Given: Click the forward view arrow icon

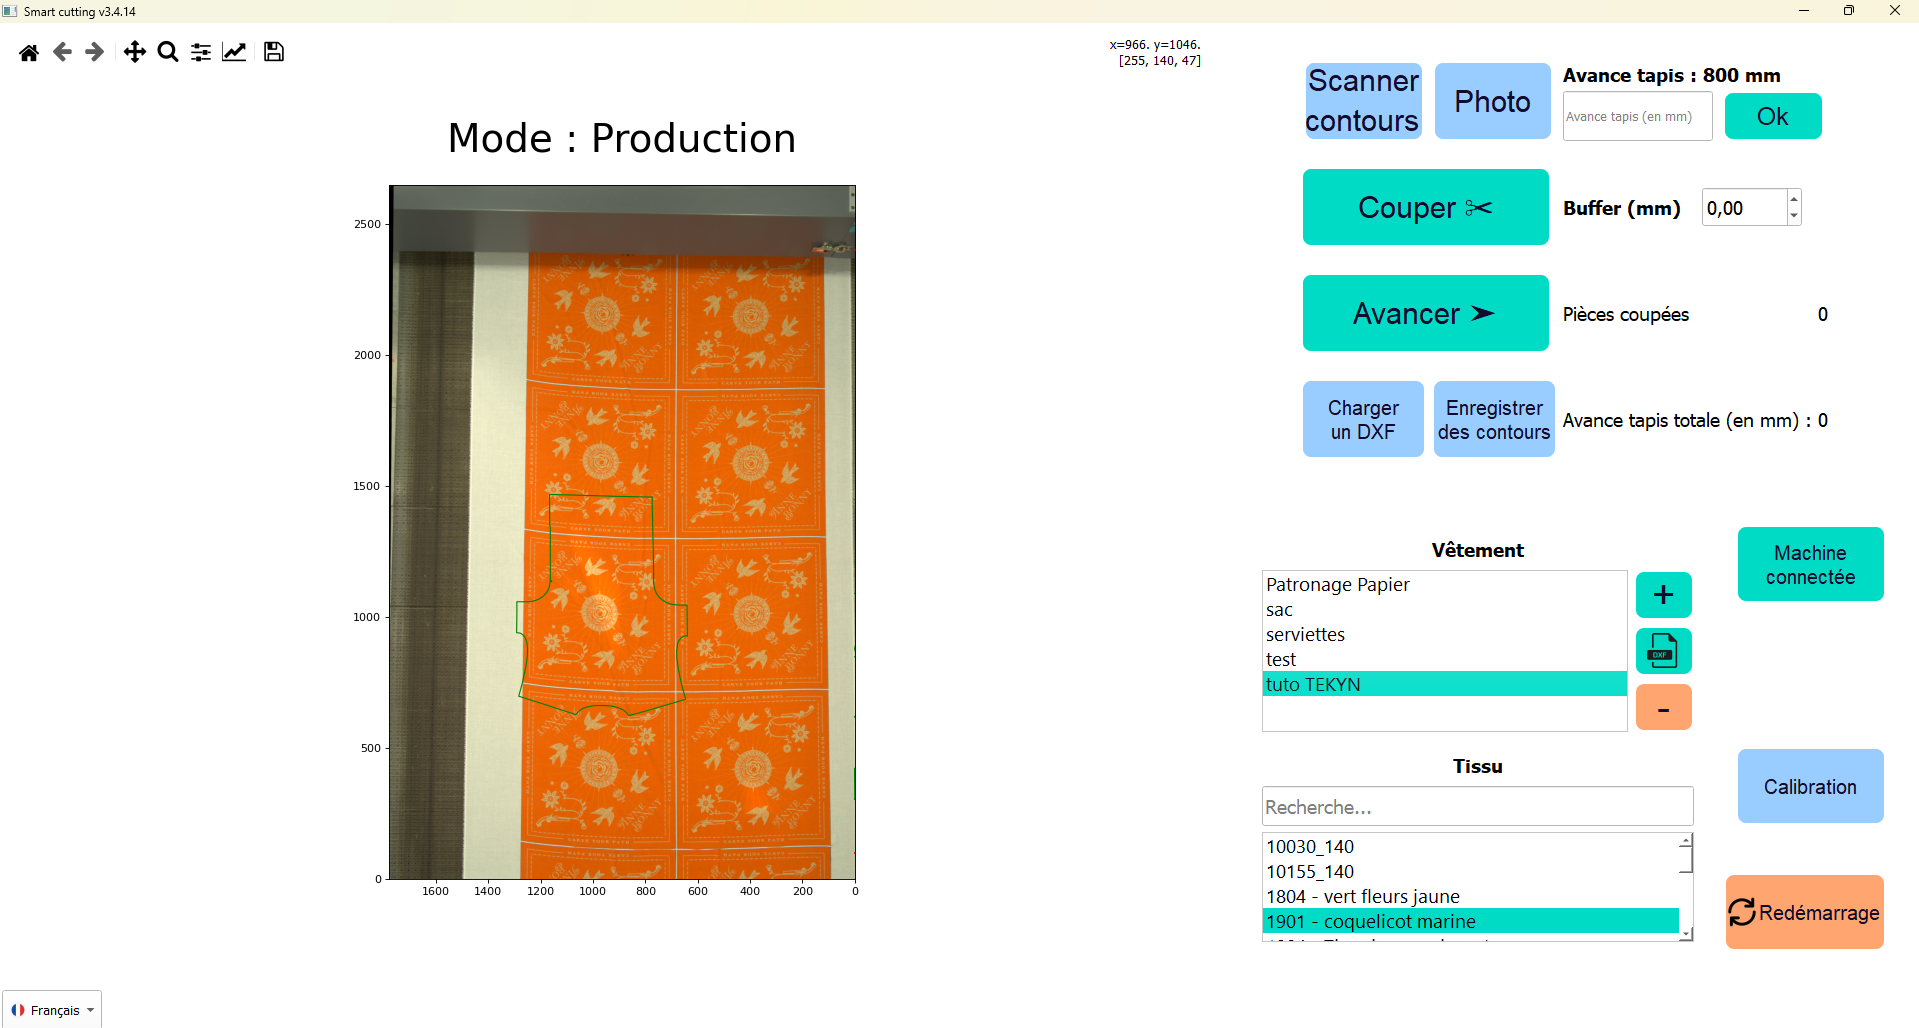Looking at the screenshot, I should [95, 52].
